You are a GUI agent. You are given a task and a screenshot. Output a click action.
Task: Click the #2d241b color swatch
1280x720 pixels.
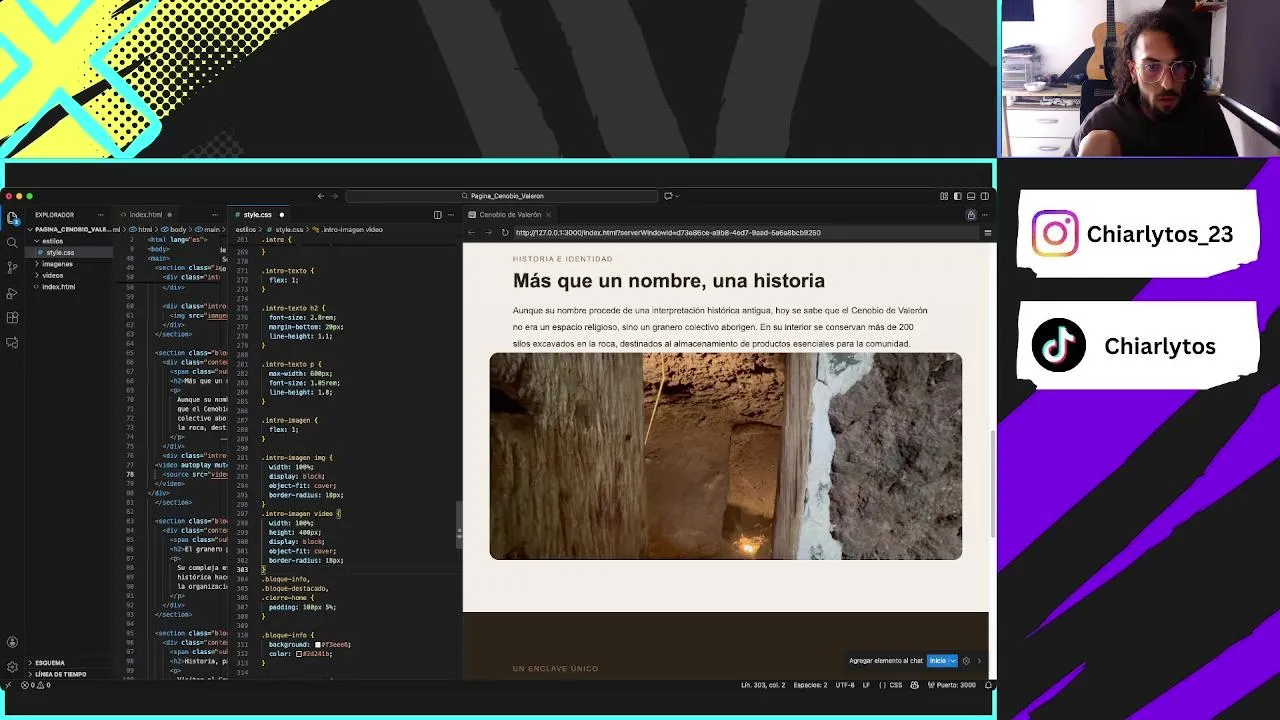(299, 654)
